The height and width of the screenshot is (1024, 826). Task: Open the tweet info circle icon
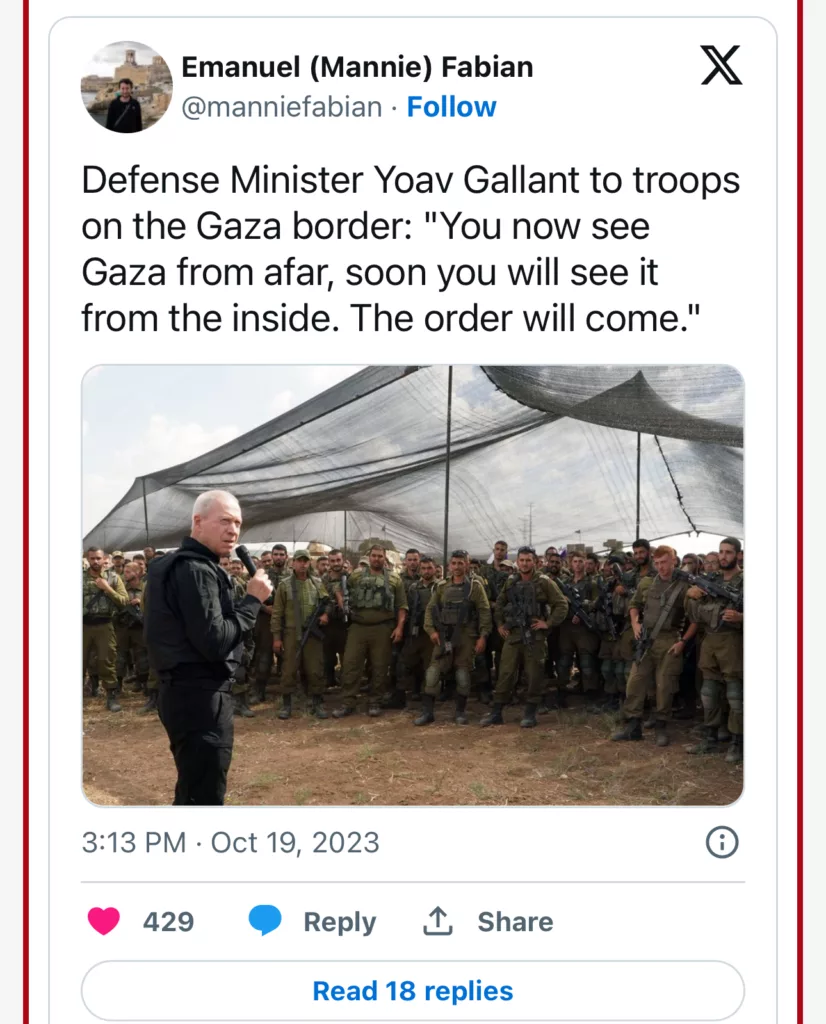coord(721,843)
